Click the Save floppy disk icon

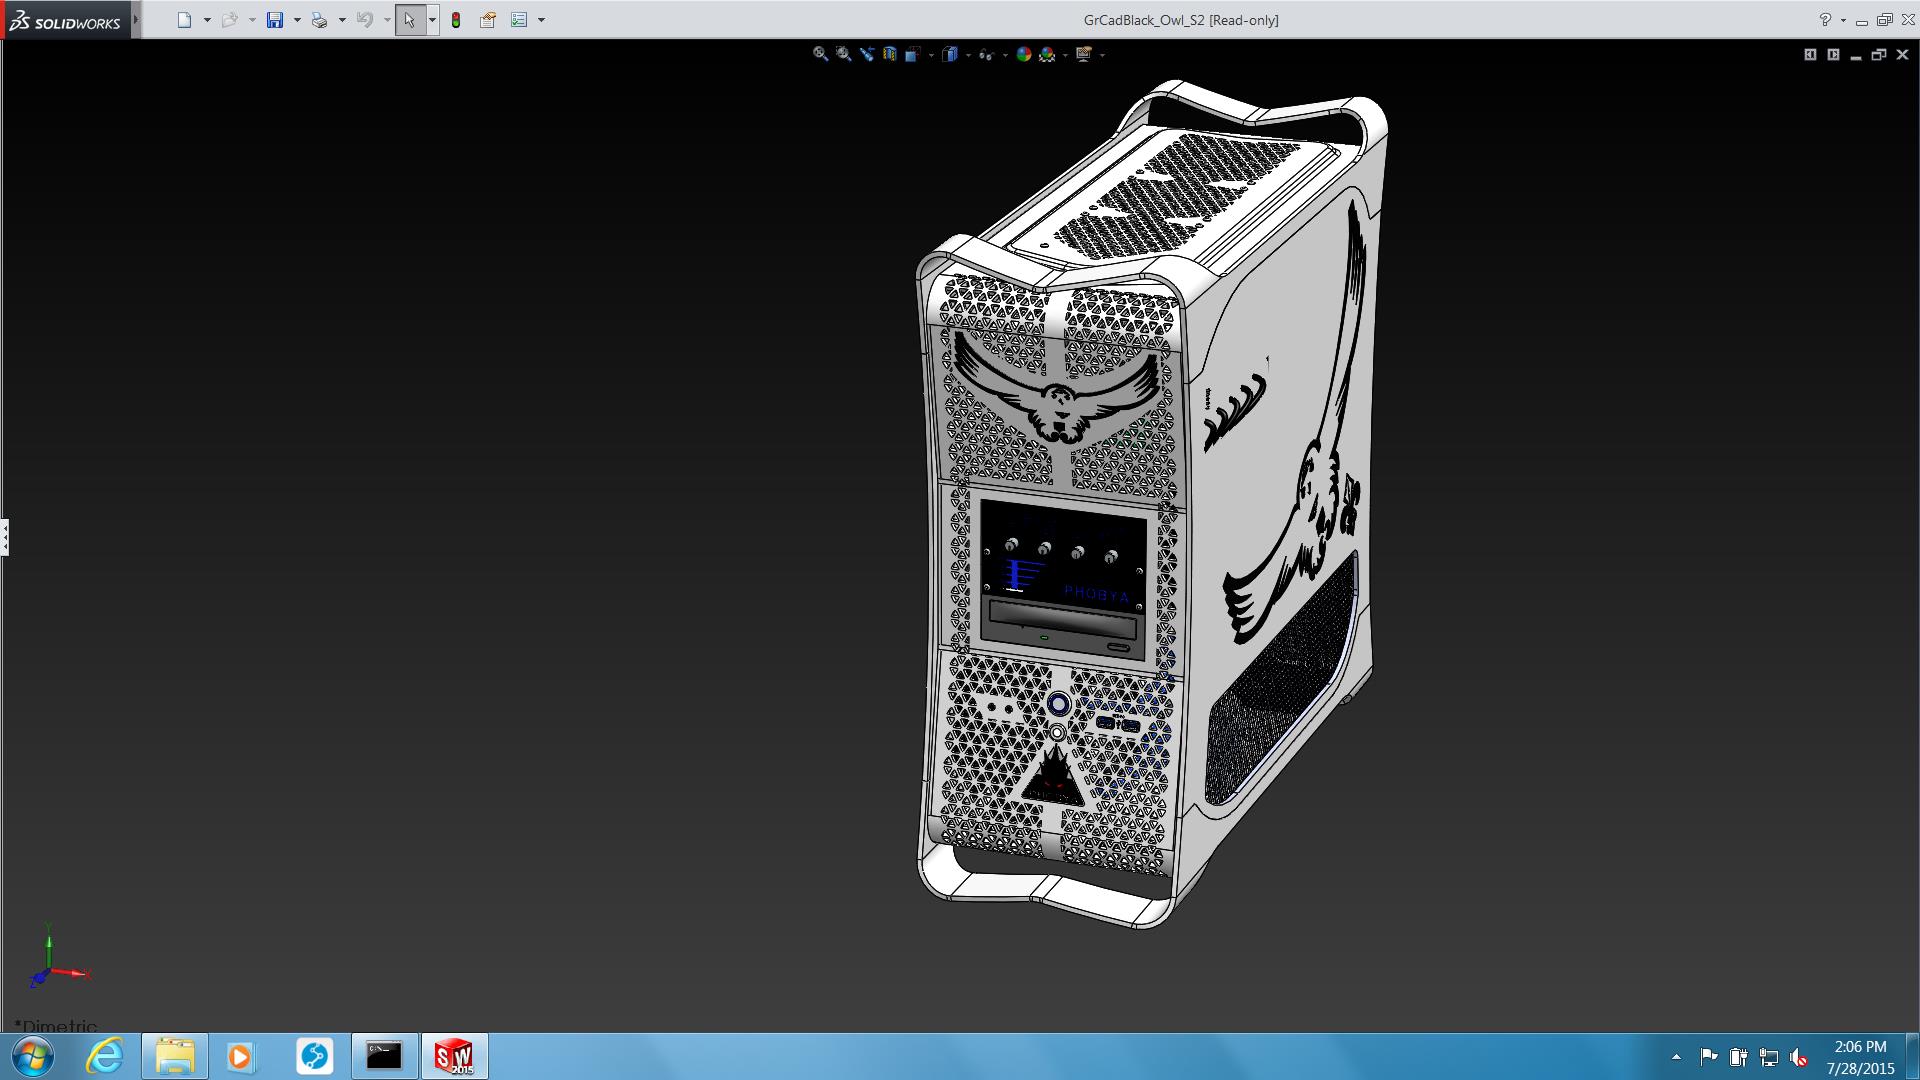coord(275,20)
